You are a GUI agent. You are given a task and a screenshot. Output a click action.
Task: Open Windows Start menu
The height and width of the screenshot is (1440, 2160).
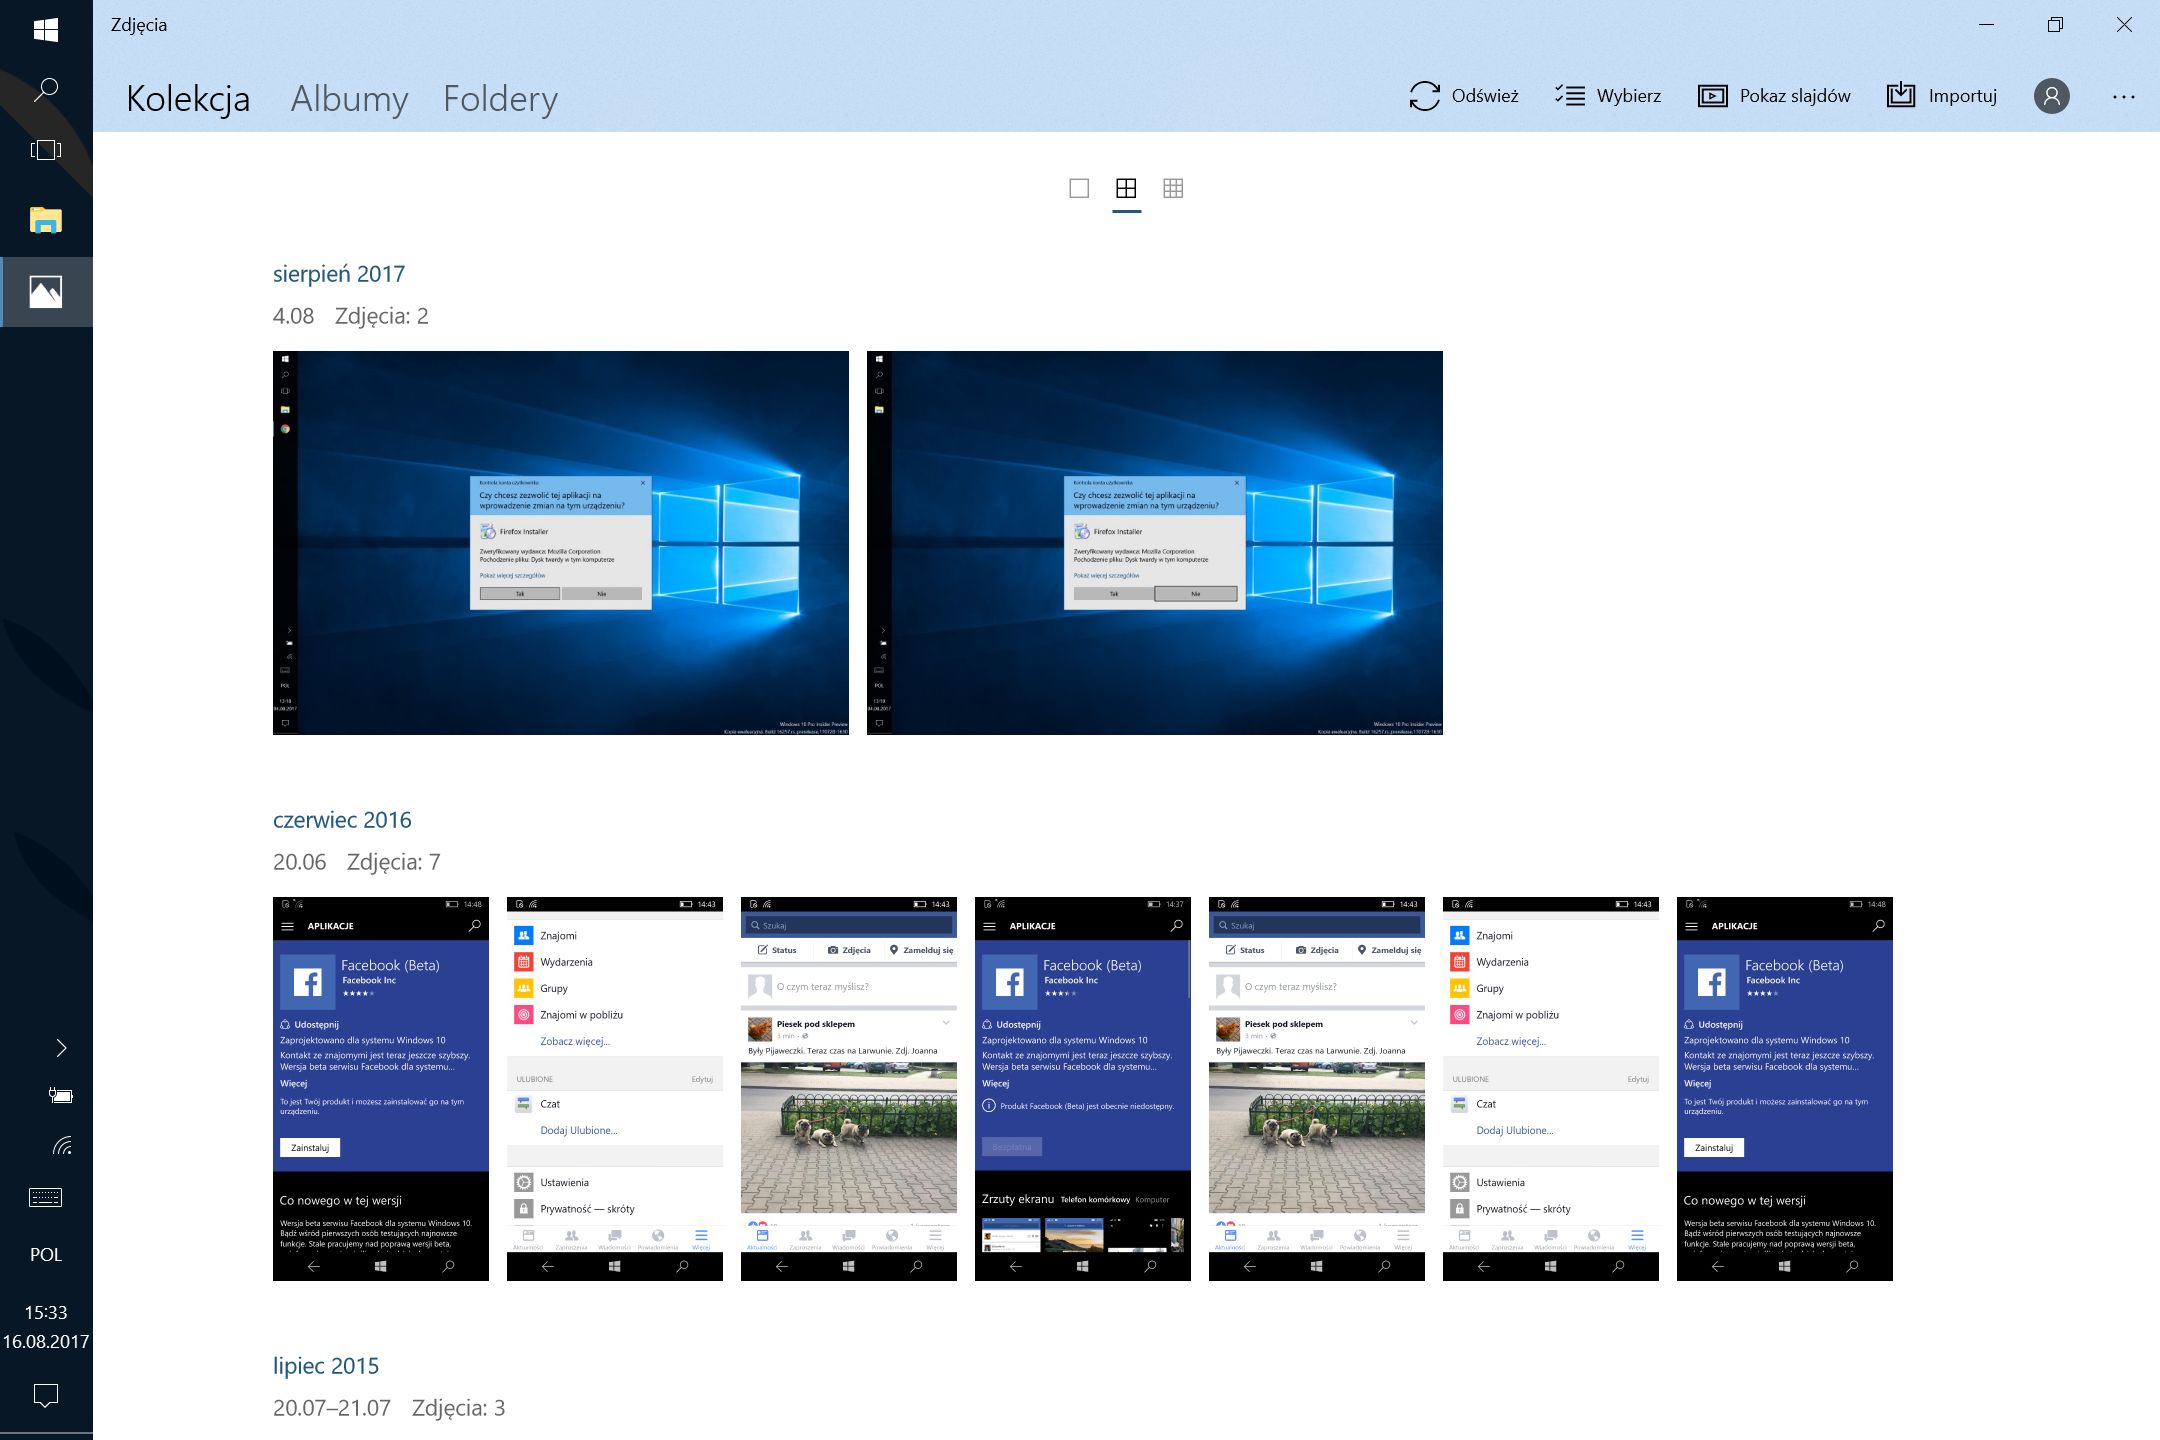click(x=46, y=30)
